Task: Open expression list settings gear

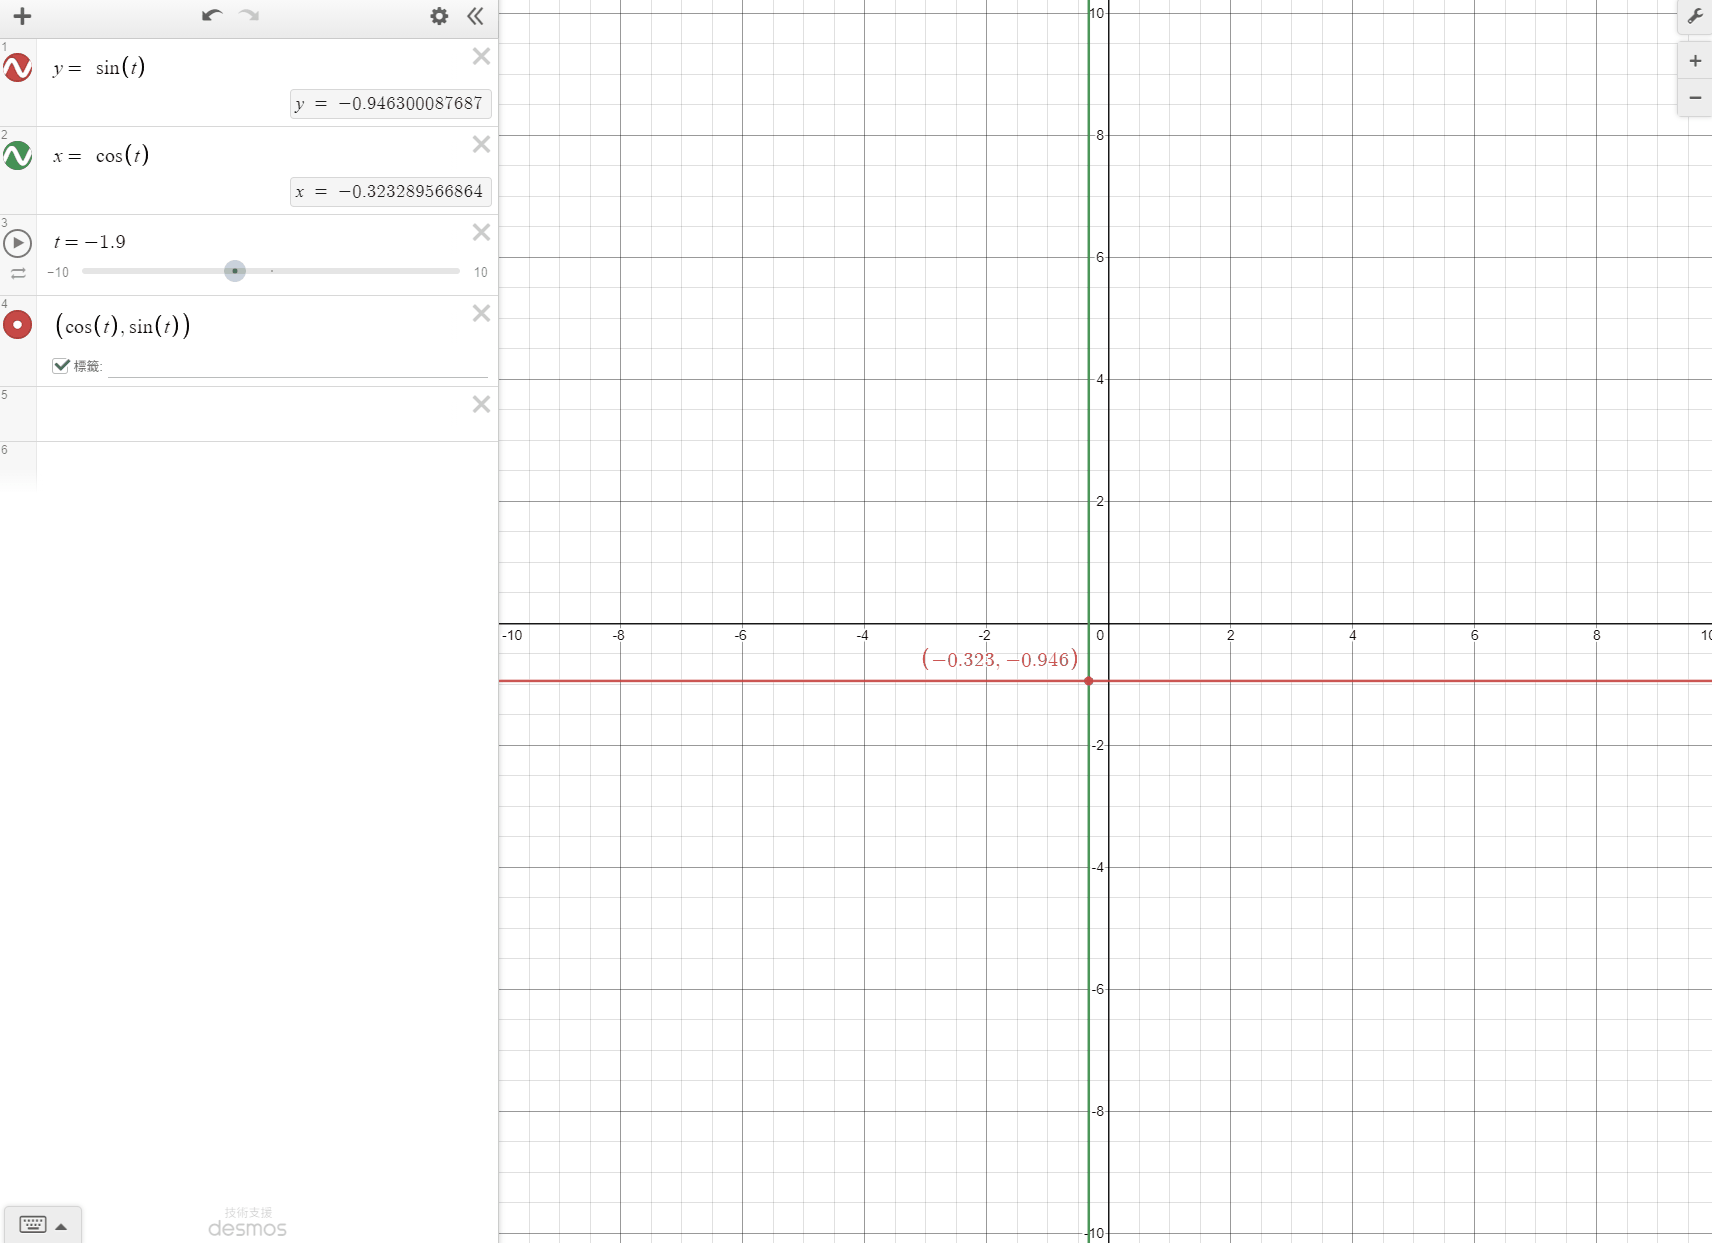Action: [x=439, y=16]
